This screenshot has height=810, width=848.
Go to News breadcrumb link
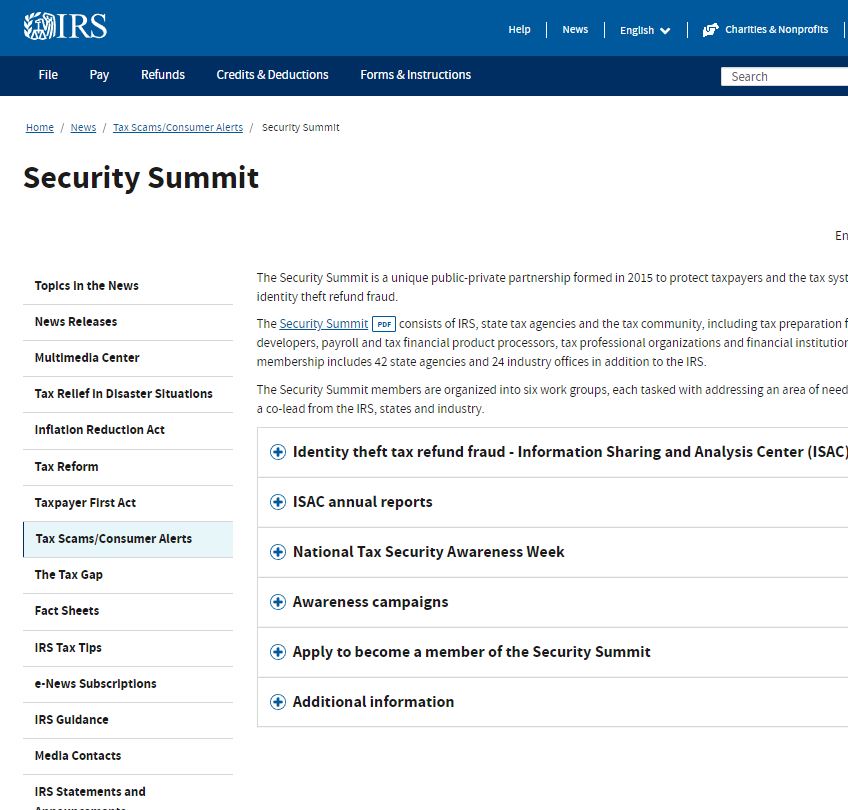point(83,128)
